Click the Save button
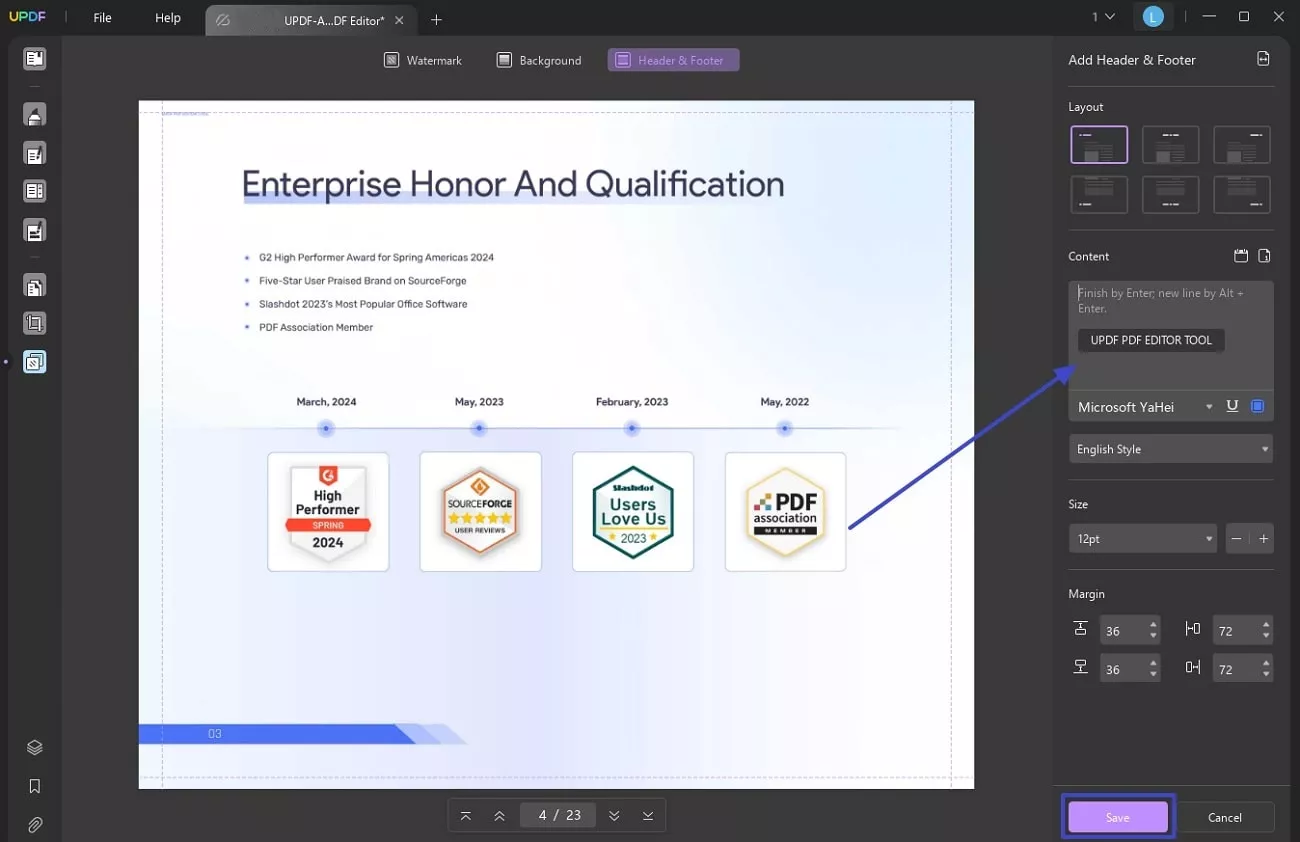The height and width of the screenshot is (842, 1300). 1118,817
